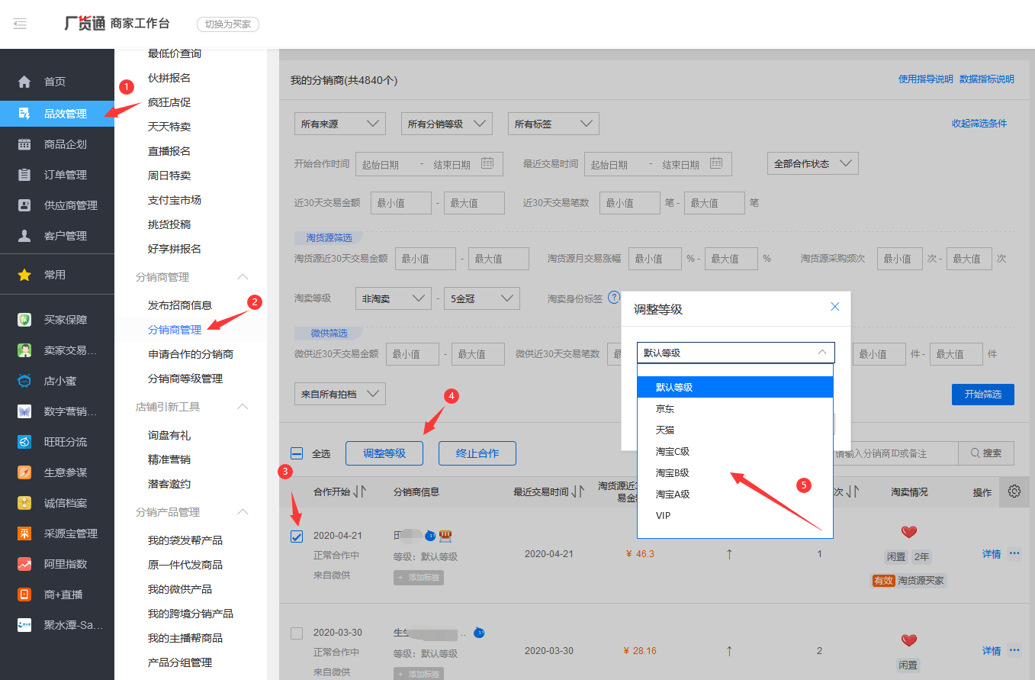Click the blue 开始筛选 button
Viewport: 1035px width, 680px height.
(x=982, y=394)
